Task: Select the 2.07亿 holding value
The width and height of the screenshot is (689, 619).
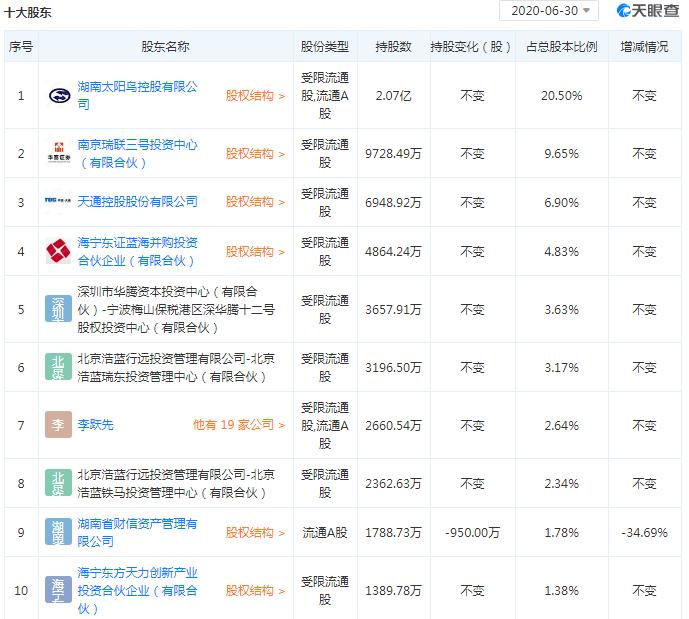Action: (393, 96)
